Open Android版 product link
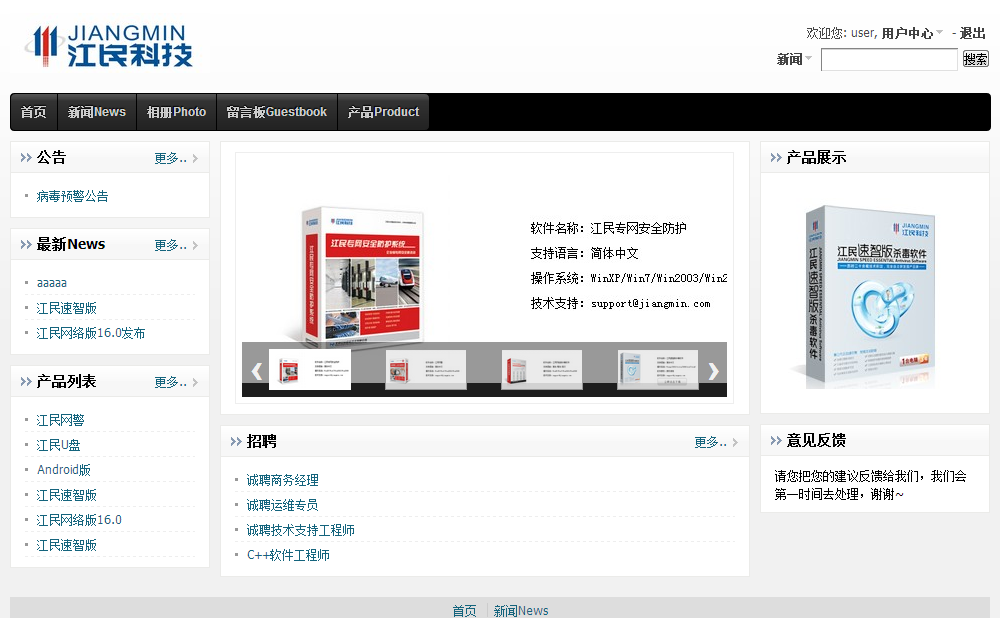The image size is (1000, 618). coord(64,470)
